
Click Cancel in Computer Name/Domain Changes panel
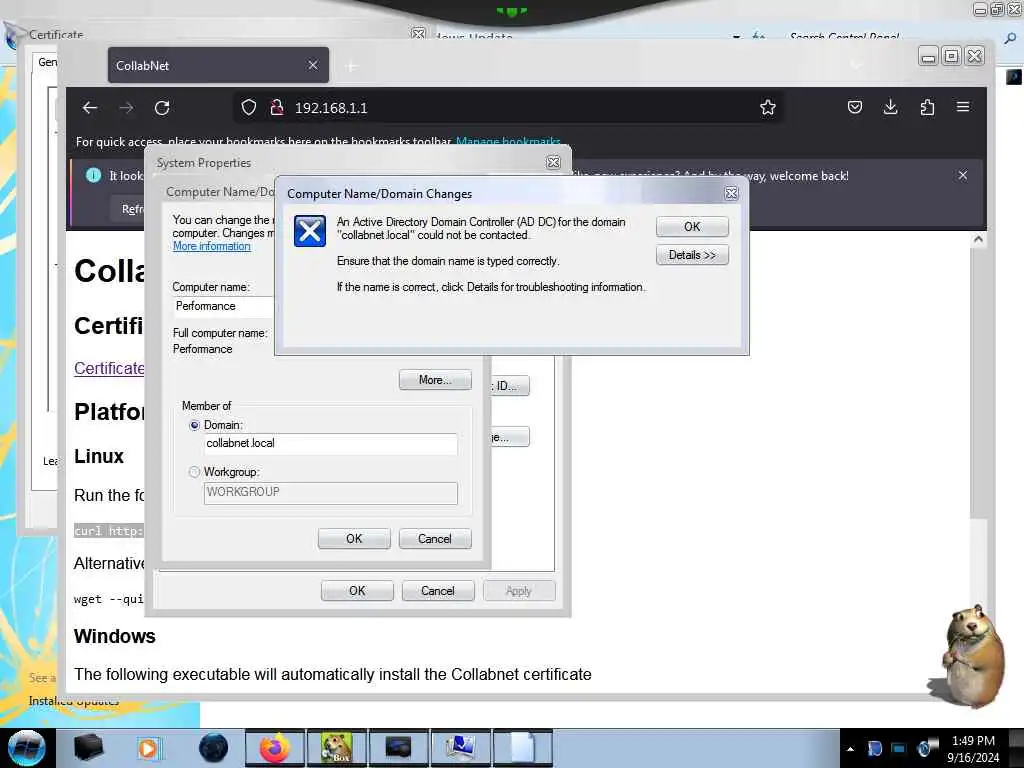coord(435,539)
